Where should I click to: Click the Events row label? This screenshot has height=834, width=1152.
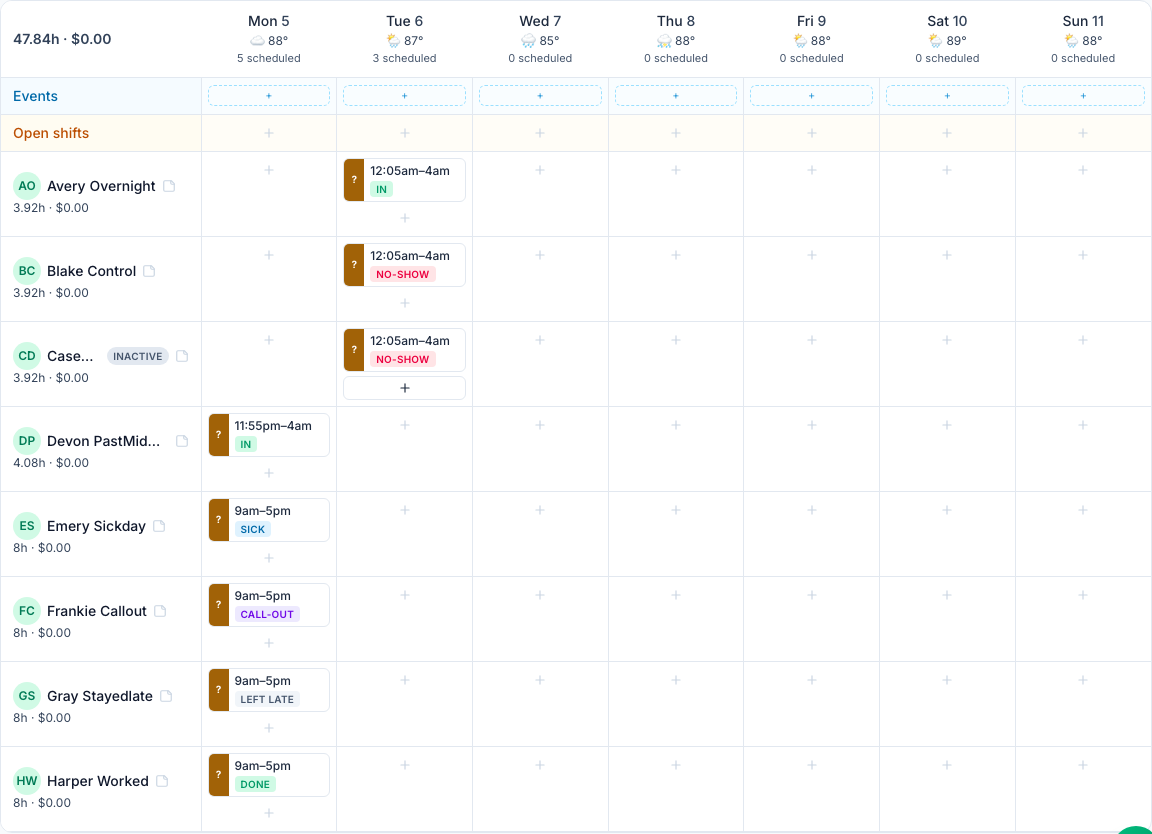coord(35,96)
